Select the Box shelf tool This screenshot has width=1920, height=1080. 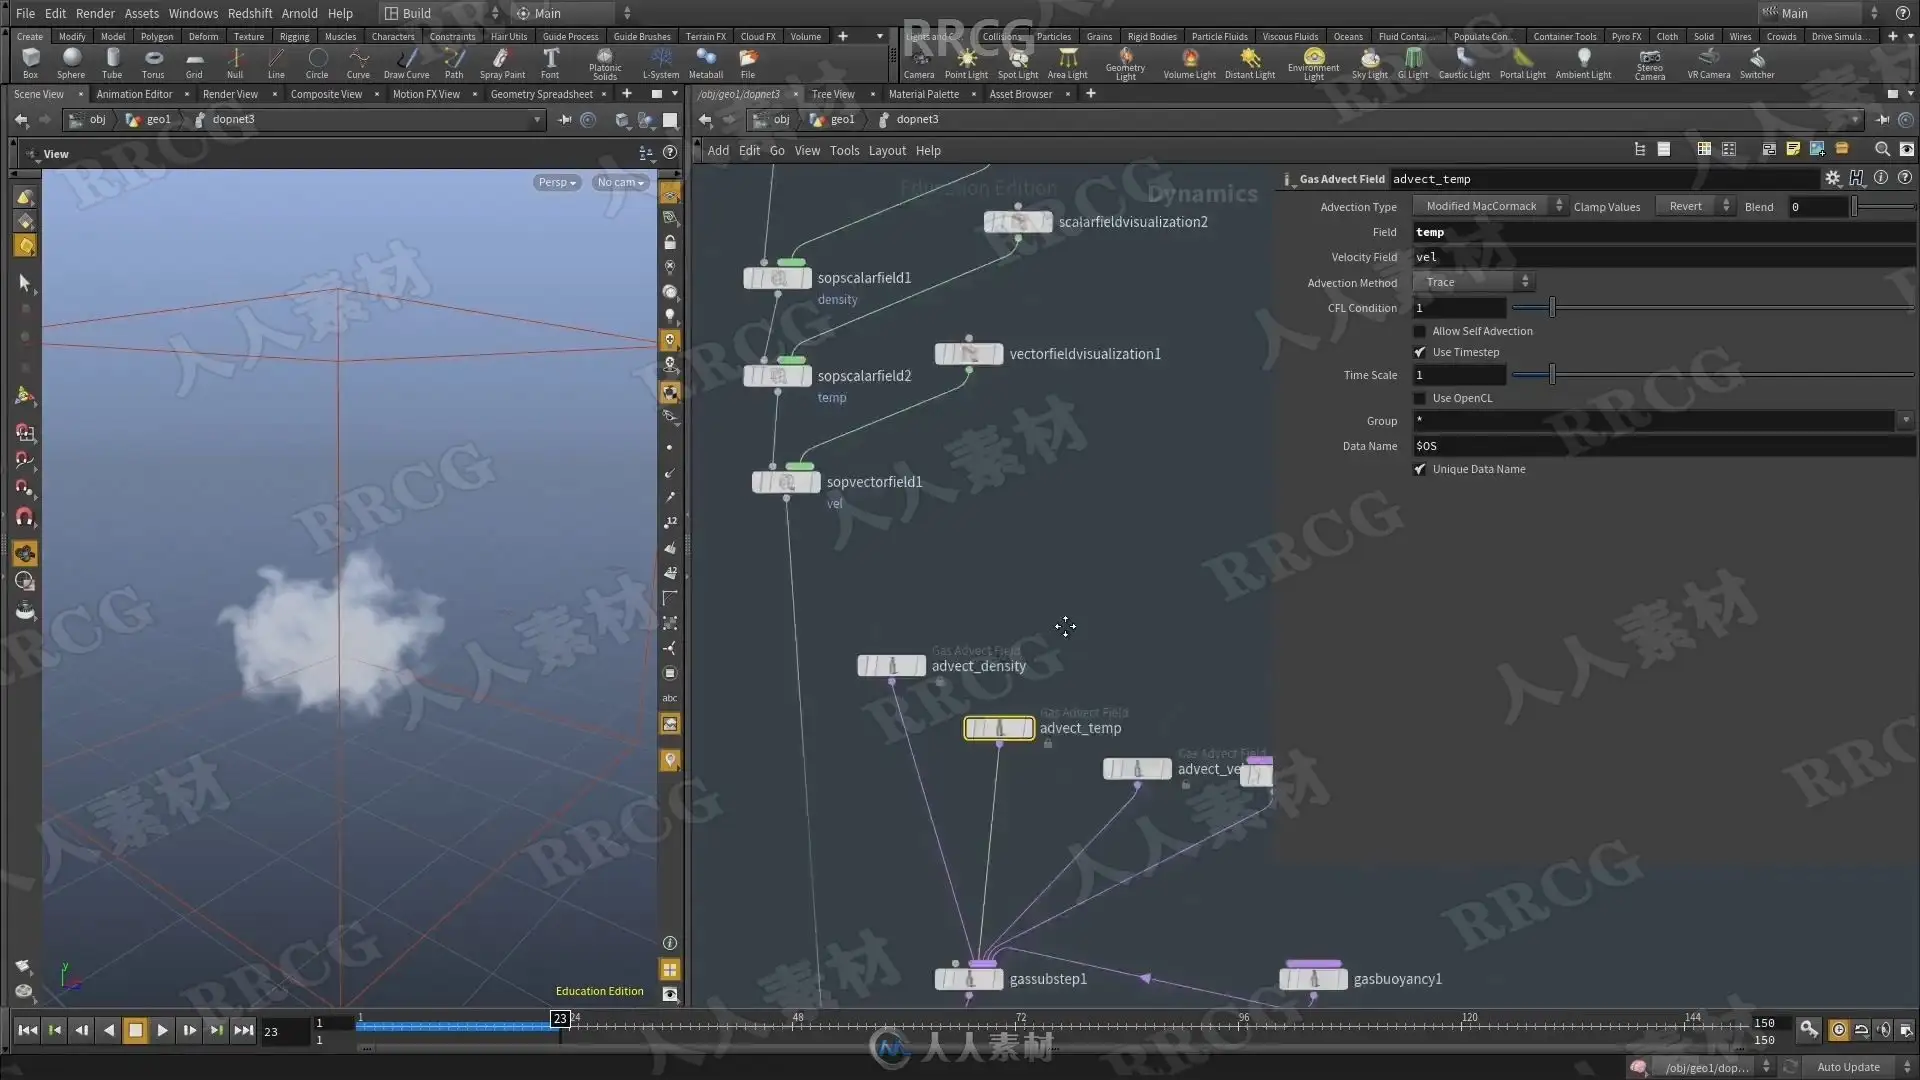[x=31, y=63]
